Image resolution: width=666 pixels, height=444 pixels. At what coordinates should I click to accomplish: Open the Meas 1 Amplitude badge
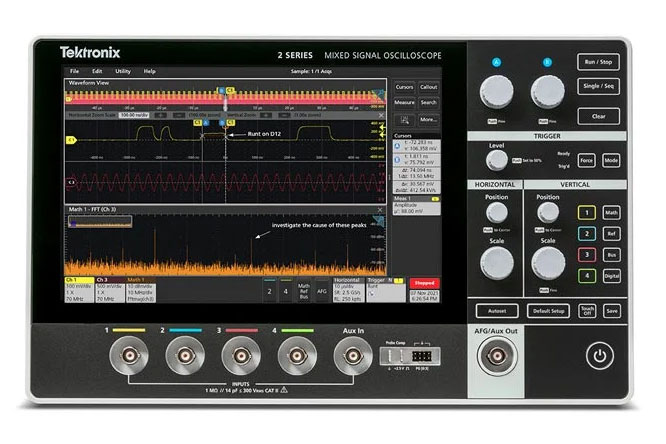416,205
